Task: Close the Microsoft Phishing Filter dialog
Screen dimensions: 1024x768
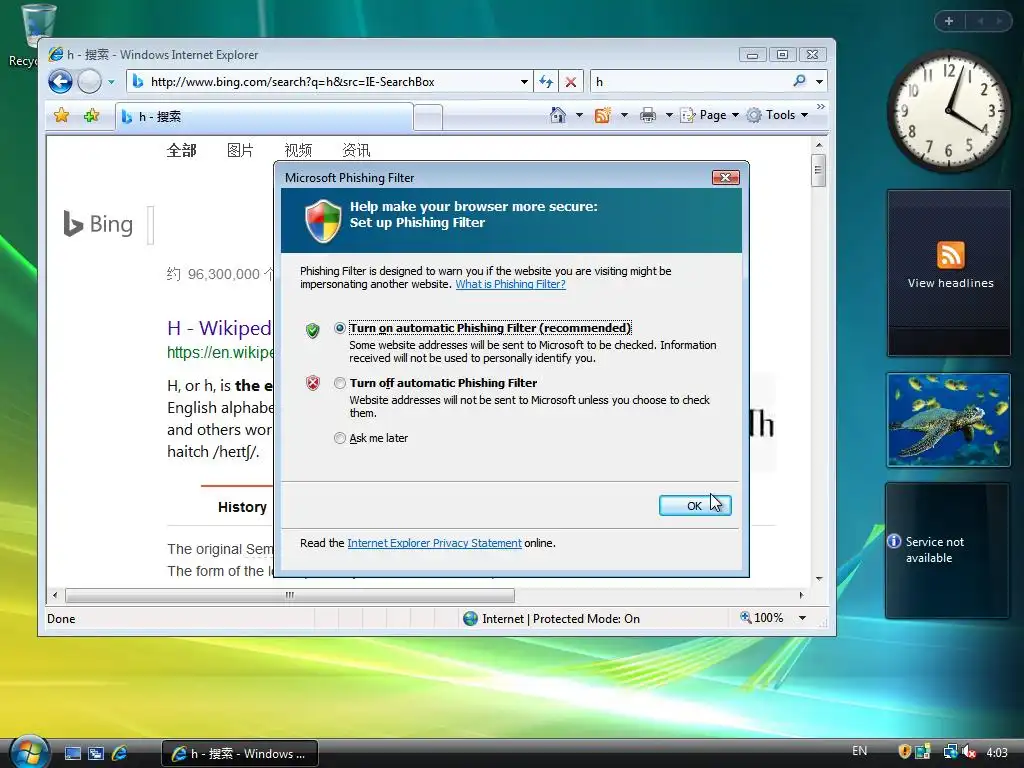Action: pyautogui.click(x=726, y=178)
